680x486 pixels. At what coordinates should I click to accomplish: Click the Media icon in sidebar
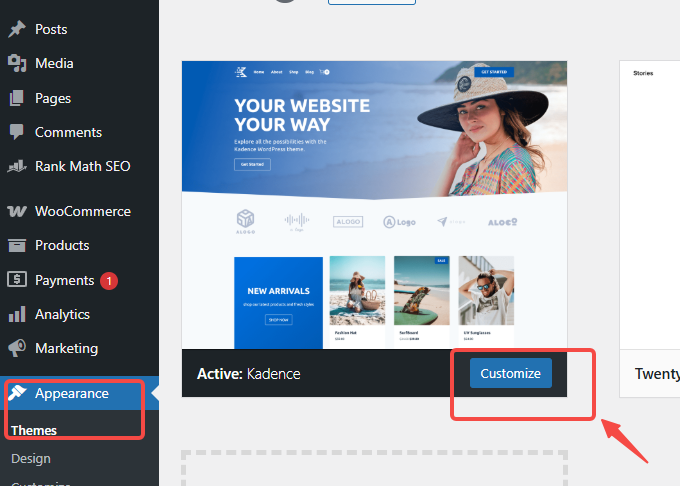[x=17, y=63]
